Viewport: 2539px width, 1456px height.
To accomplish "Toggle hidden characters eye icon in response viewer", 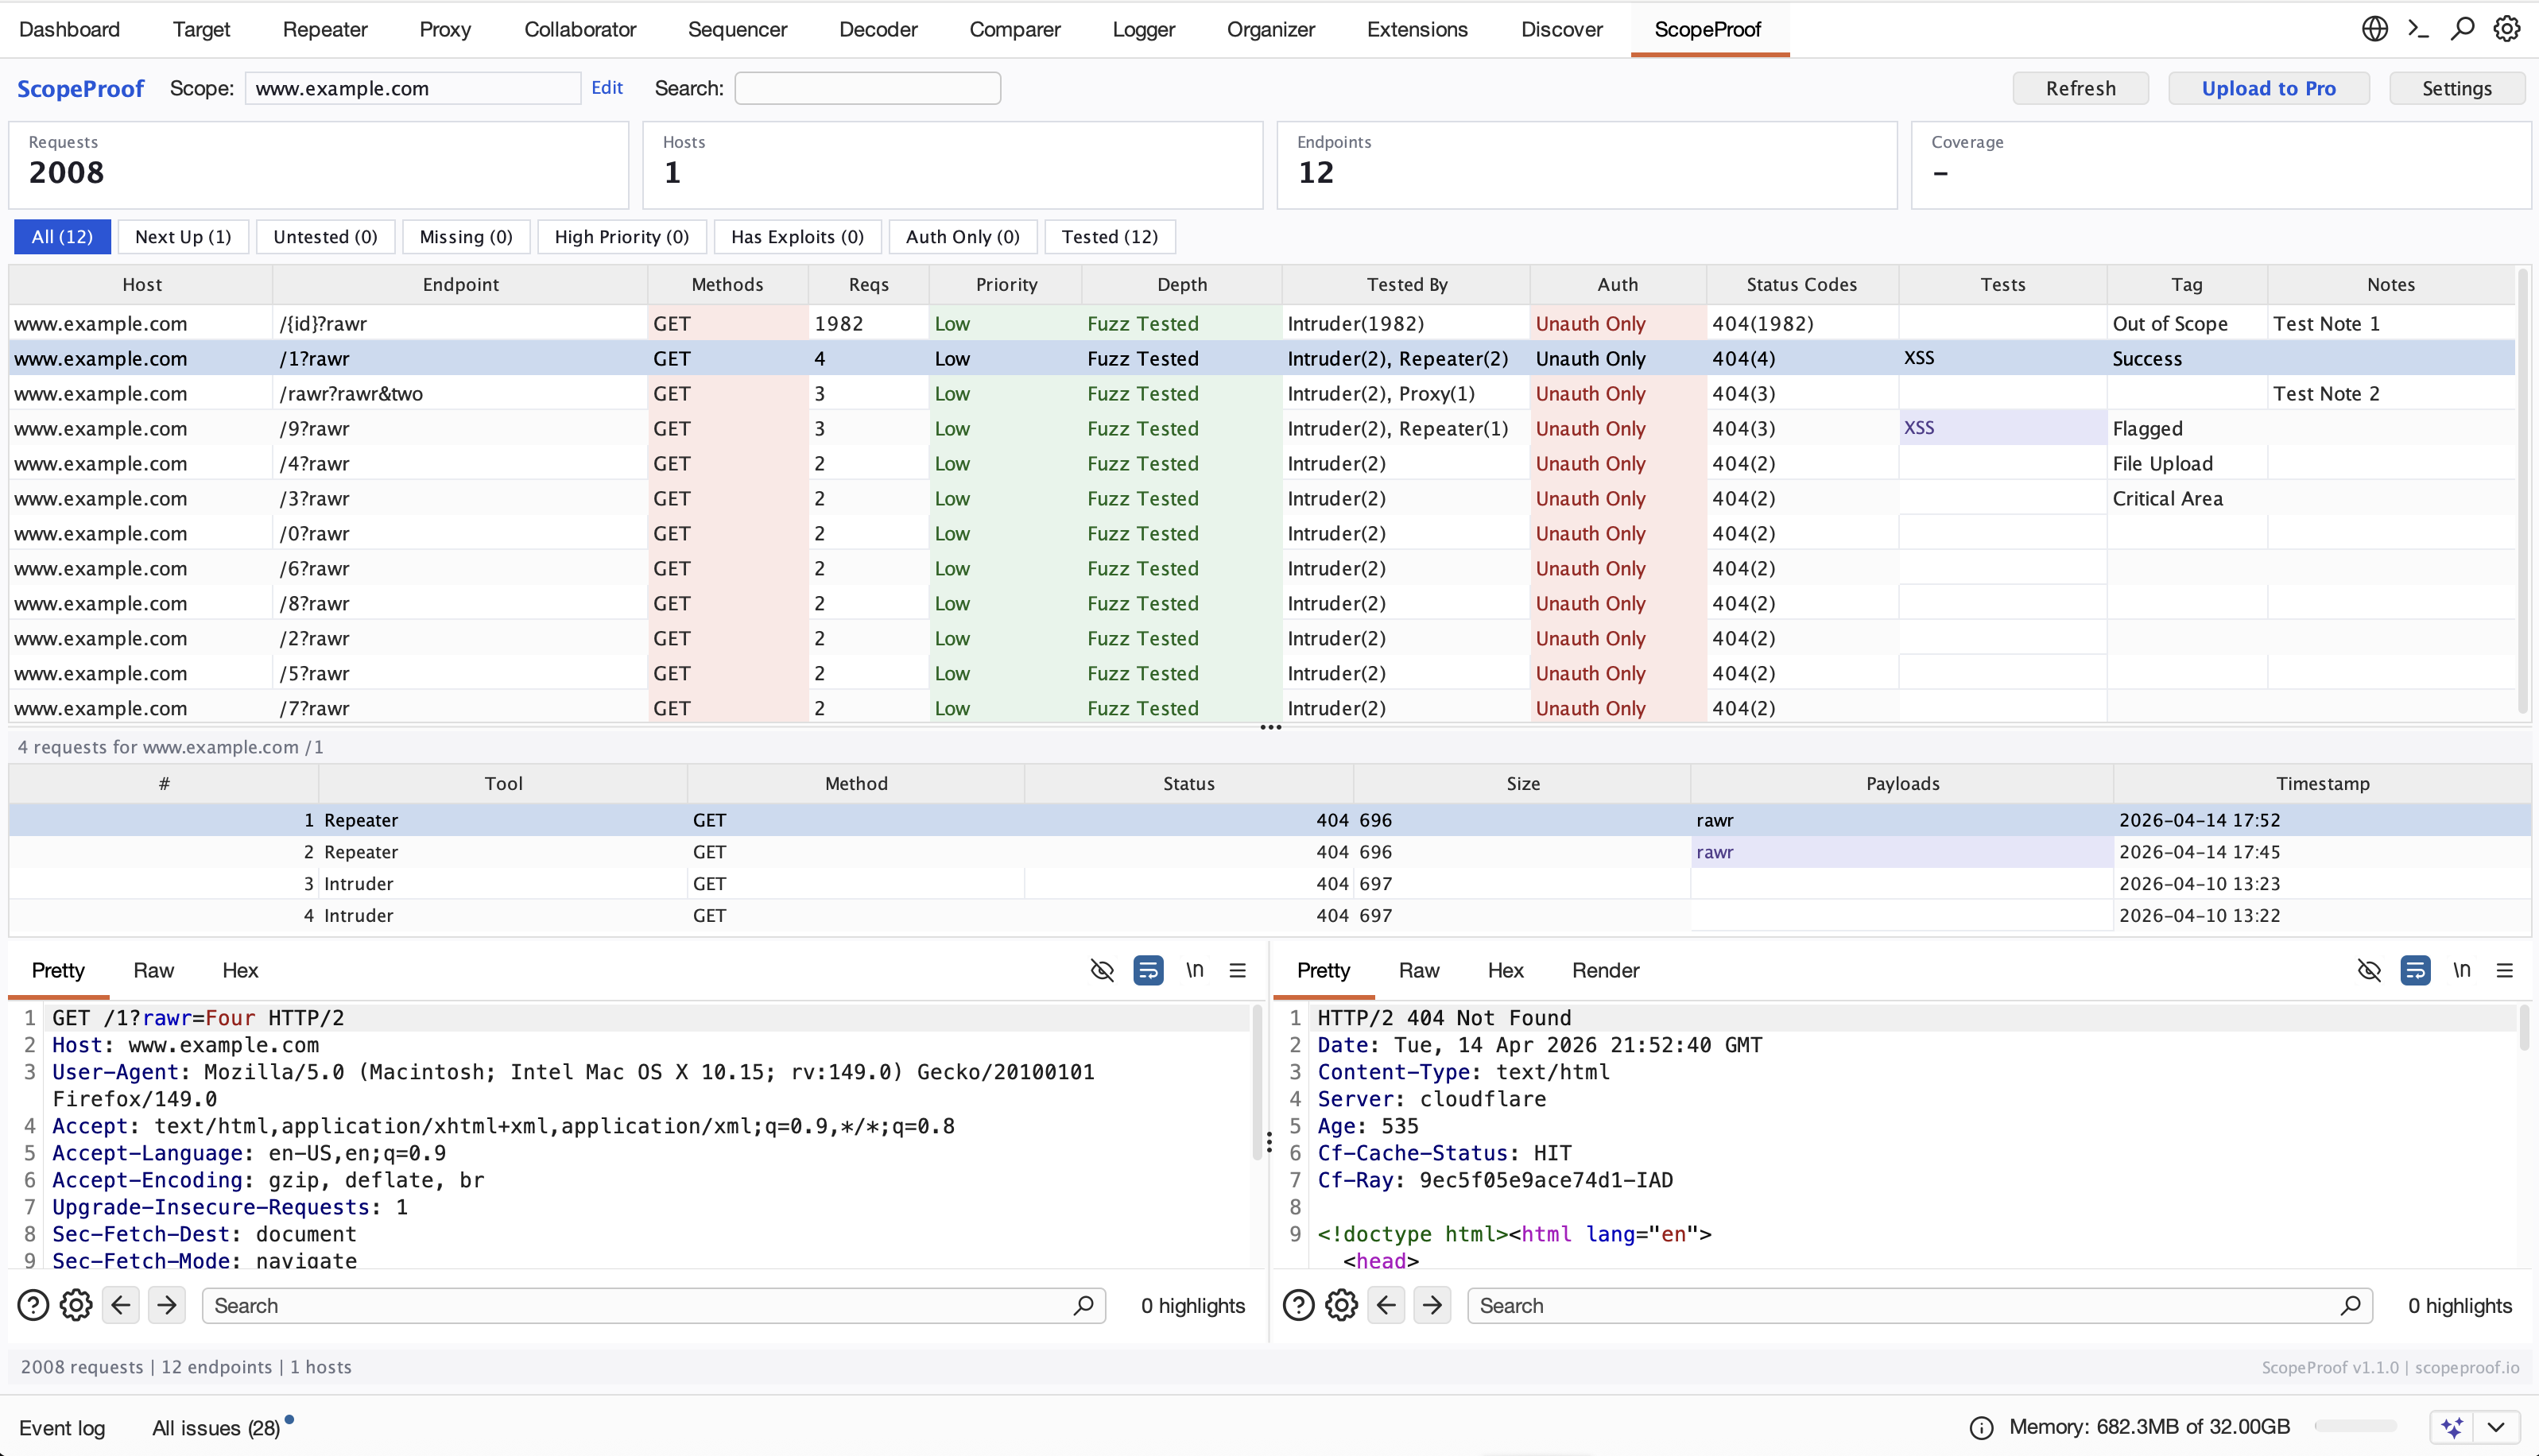I will (2369, 970).
